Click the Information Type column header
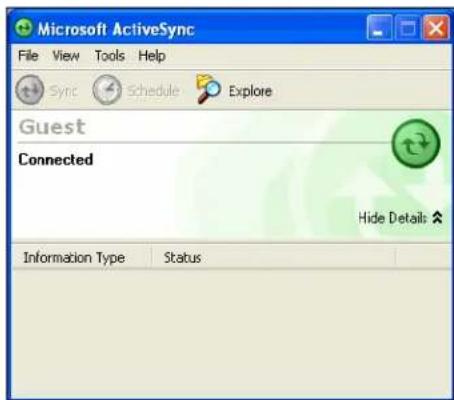Image resolution: width=454 pixels, height=400 pixels. (82, 257)
